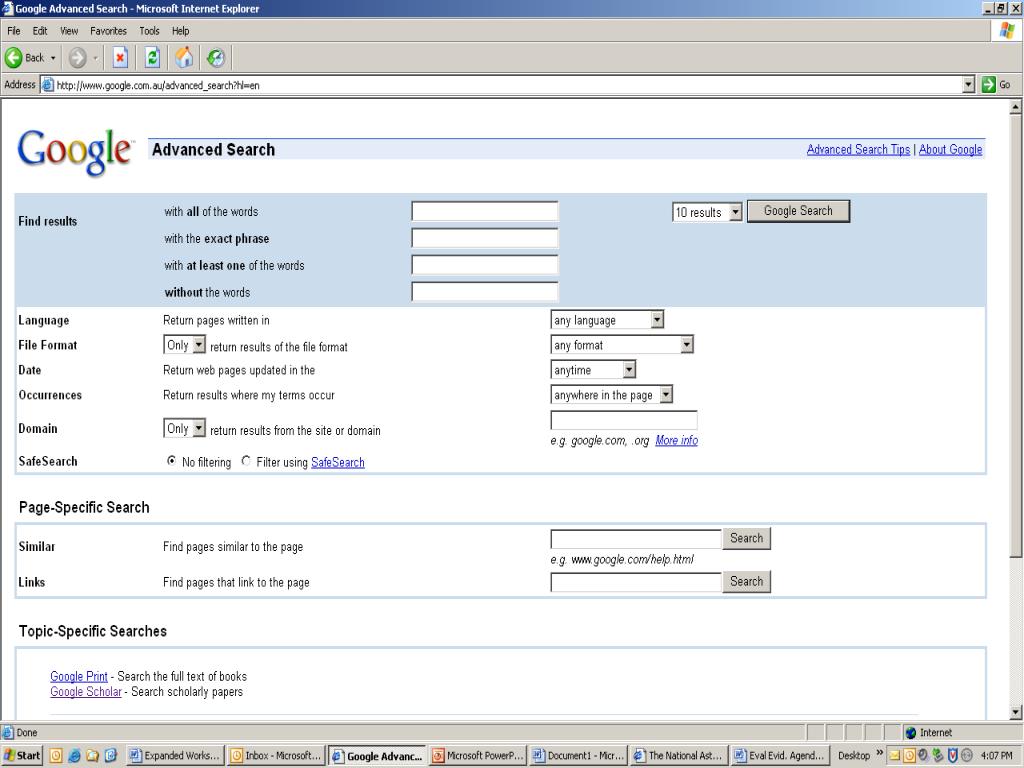Focus the 'with all of the words' field
The width and height of the screenshot is (1024, 768).
tap(485, 211)
